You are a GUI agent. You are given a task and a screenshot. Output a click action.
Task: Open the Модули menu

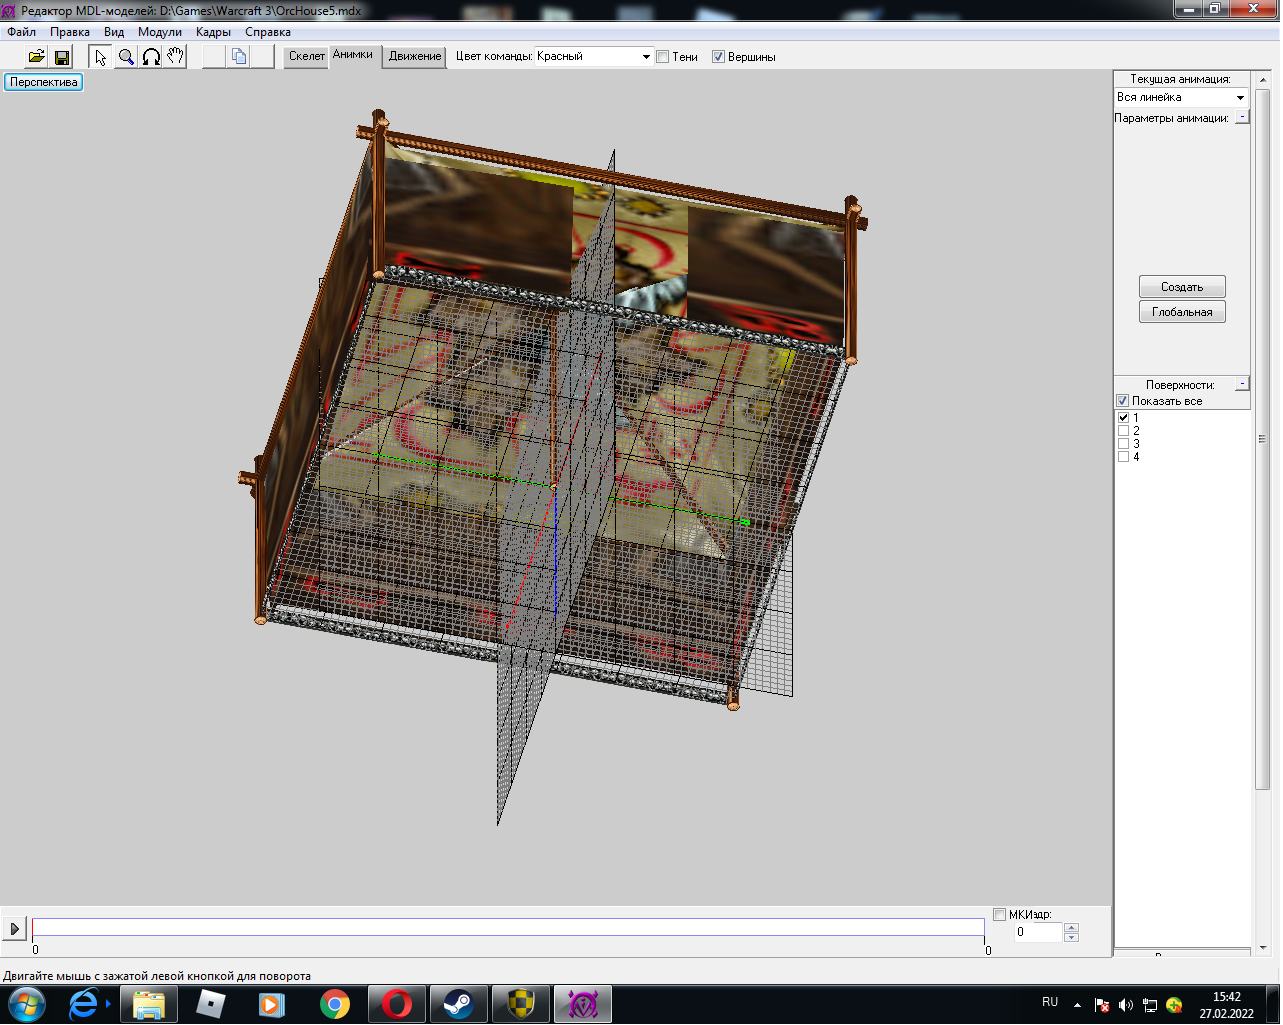tap(160, 32)
